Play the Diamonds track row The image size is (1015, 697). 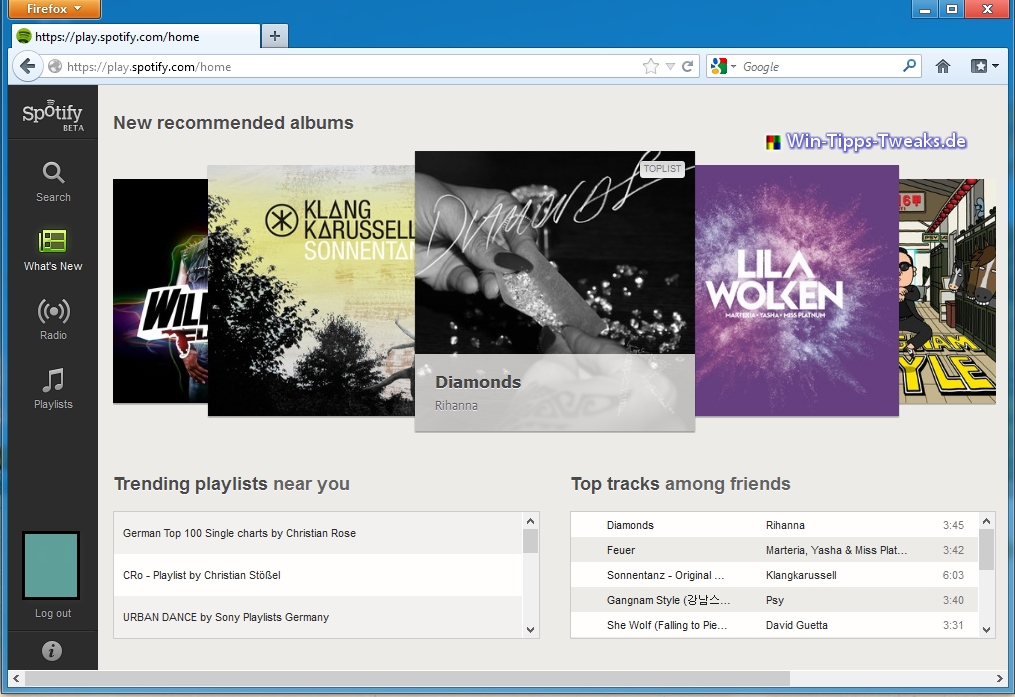pos(774,525)
